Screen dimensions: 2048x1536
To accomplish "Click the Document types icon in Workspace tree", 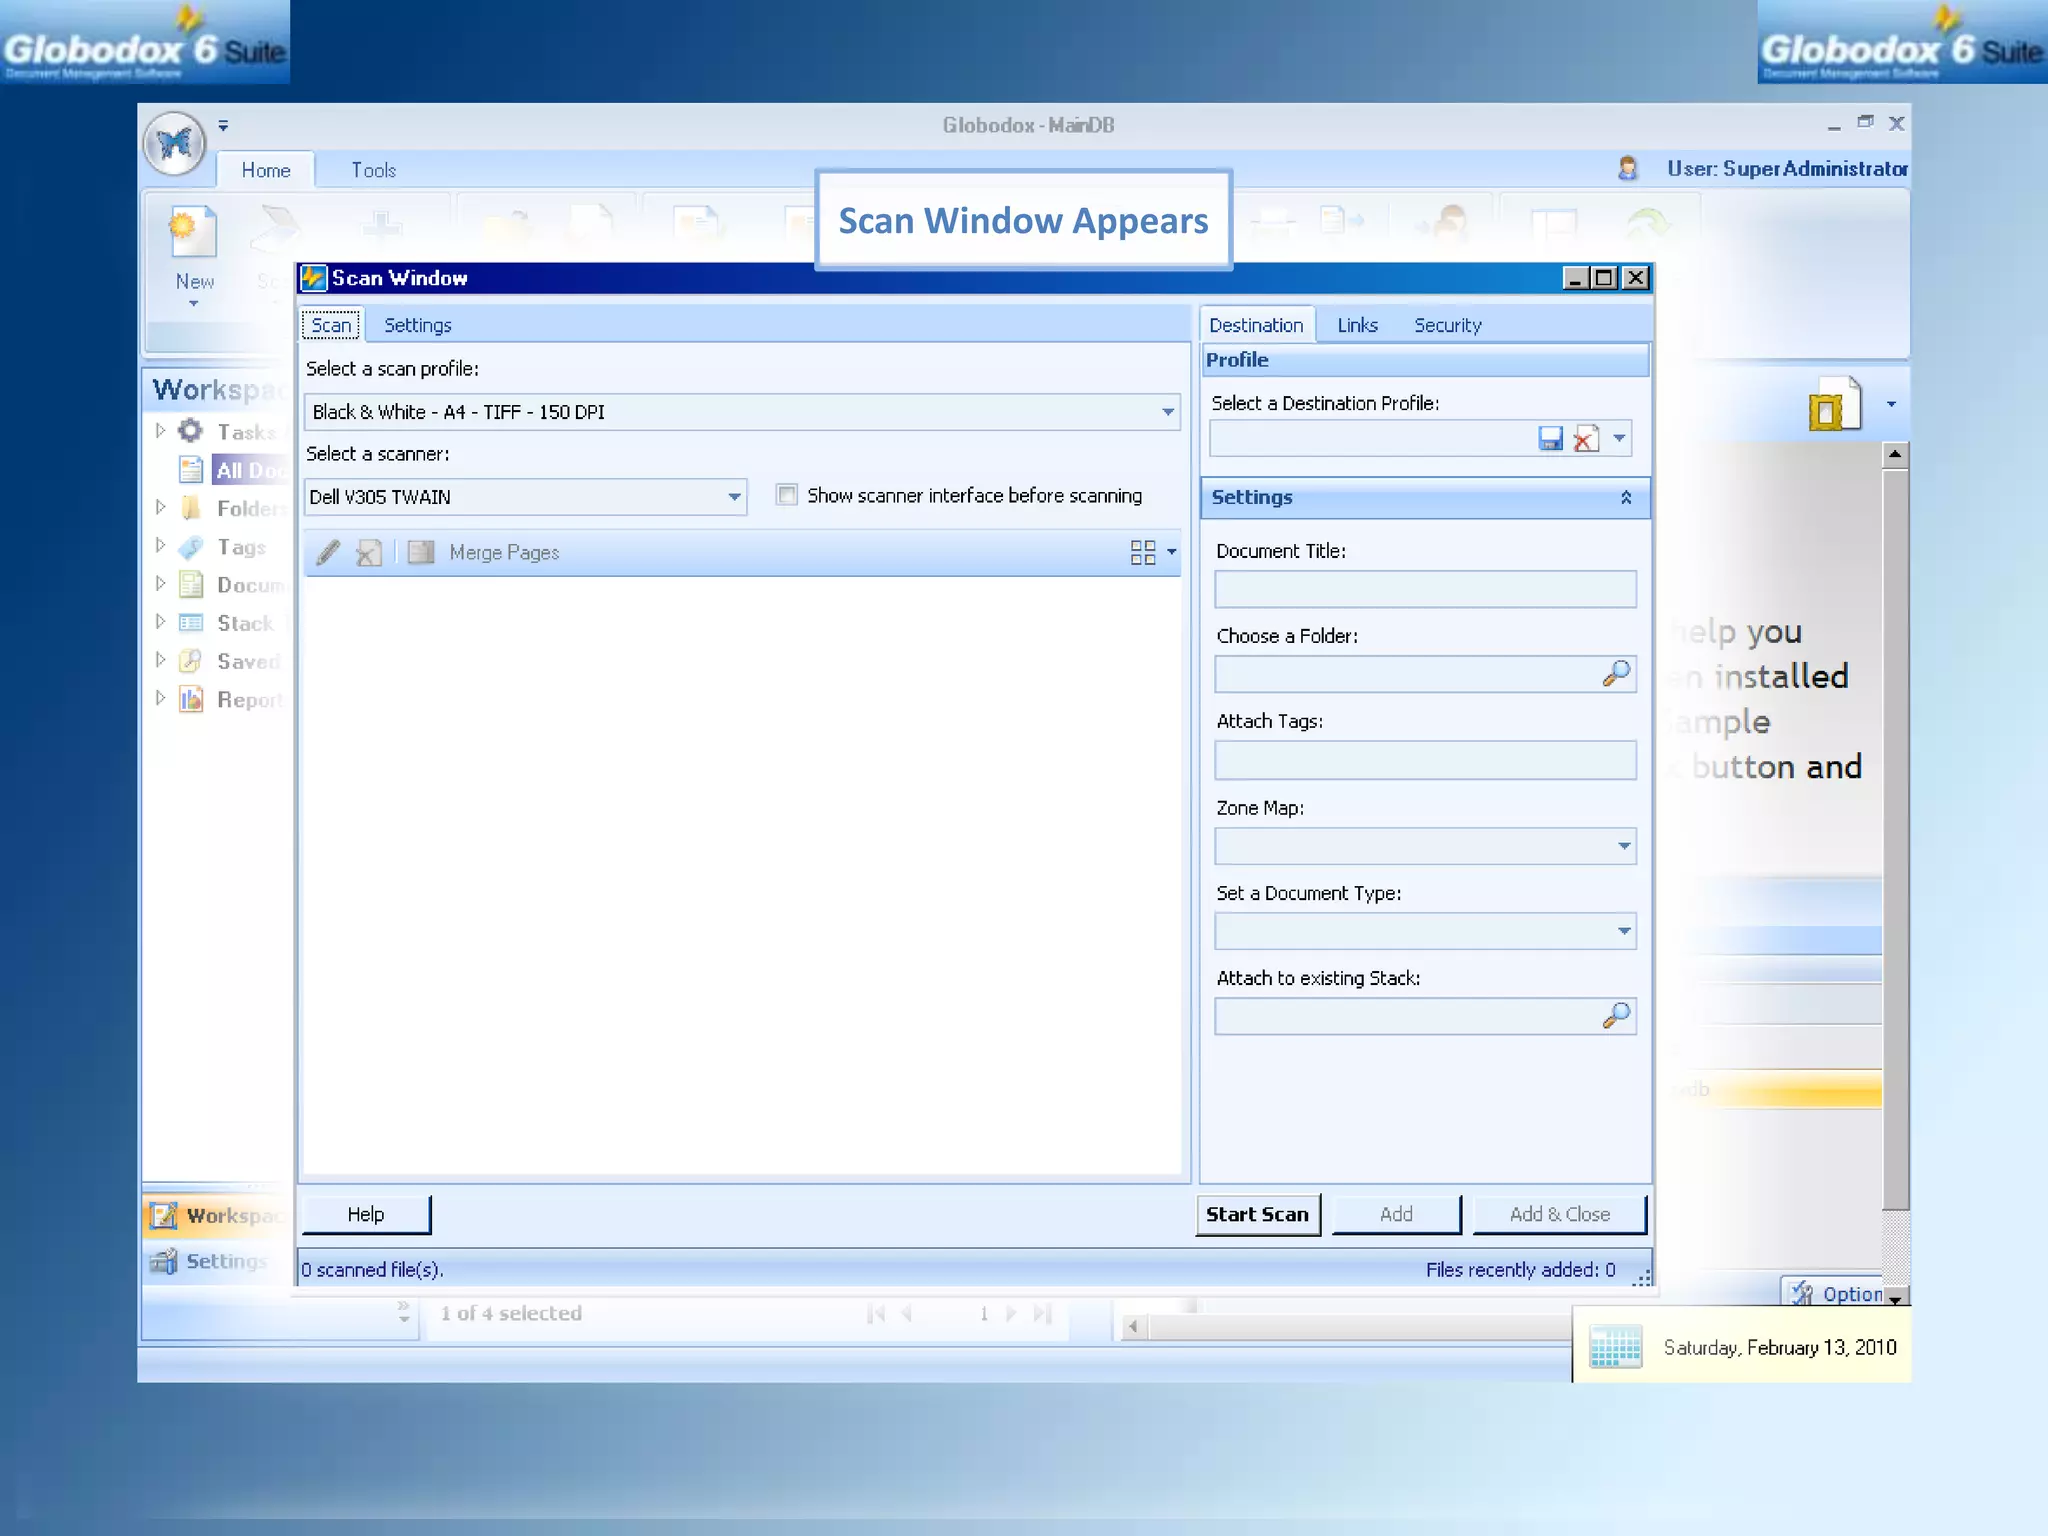I will pos(190,584).
